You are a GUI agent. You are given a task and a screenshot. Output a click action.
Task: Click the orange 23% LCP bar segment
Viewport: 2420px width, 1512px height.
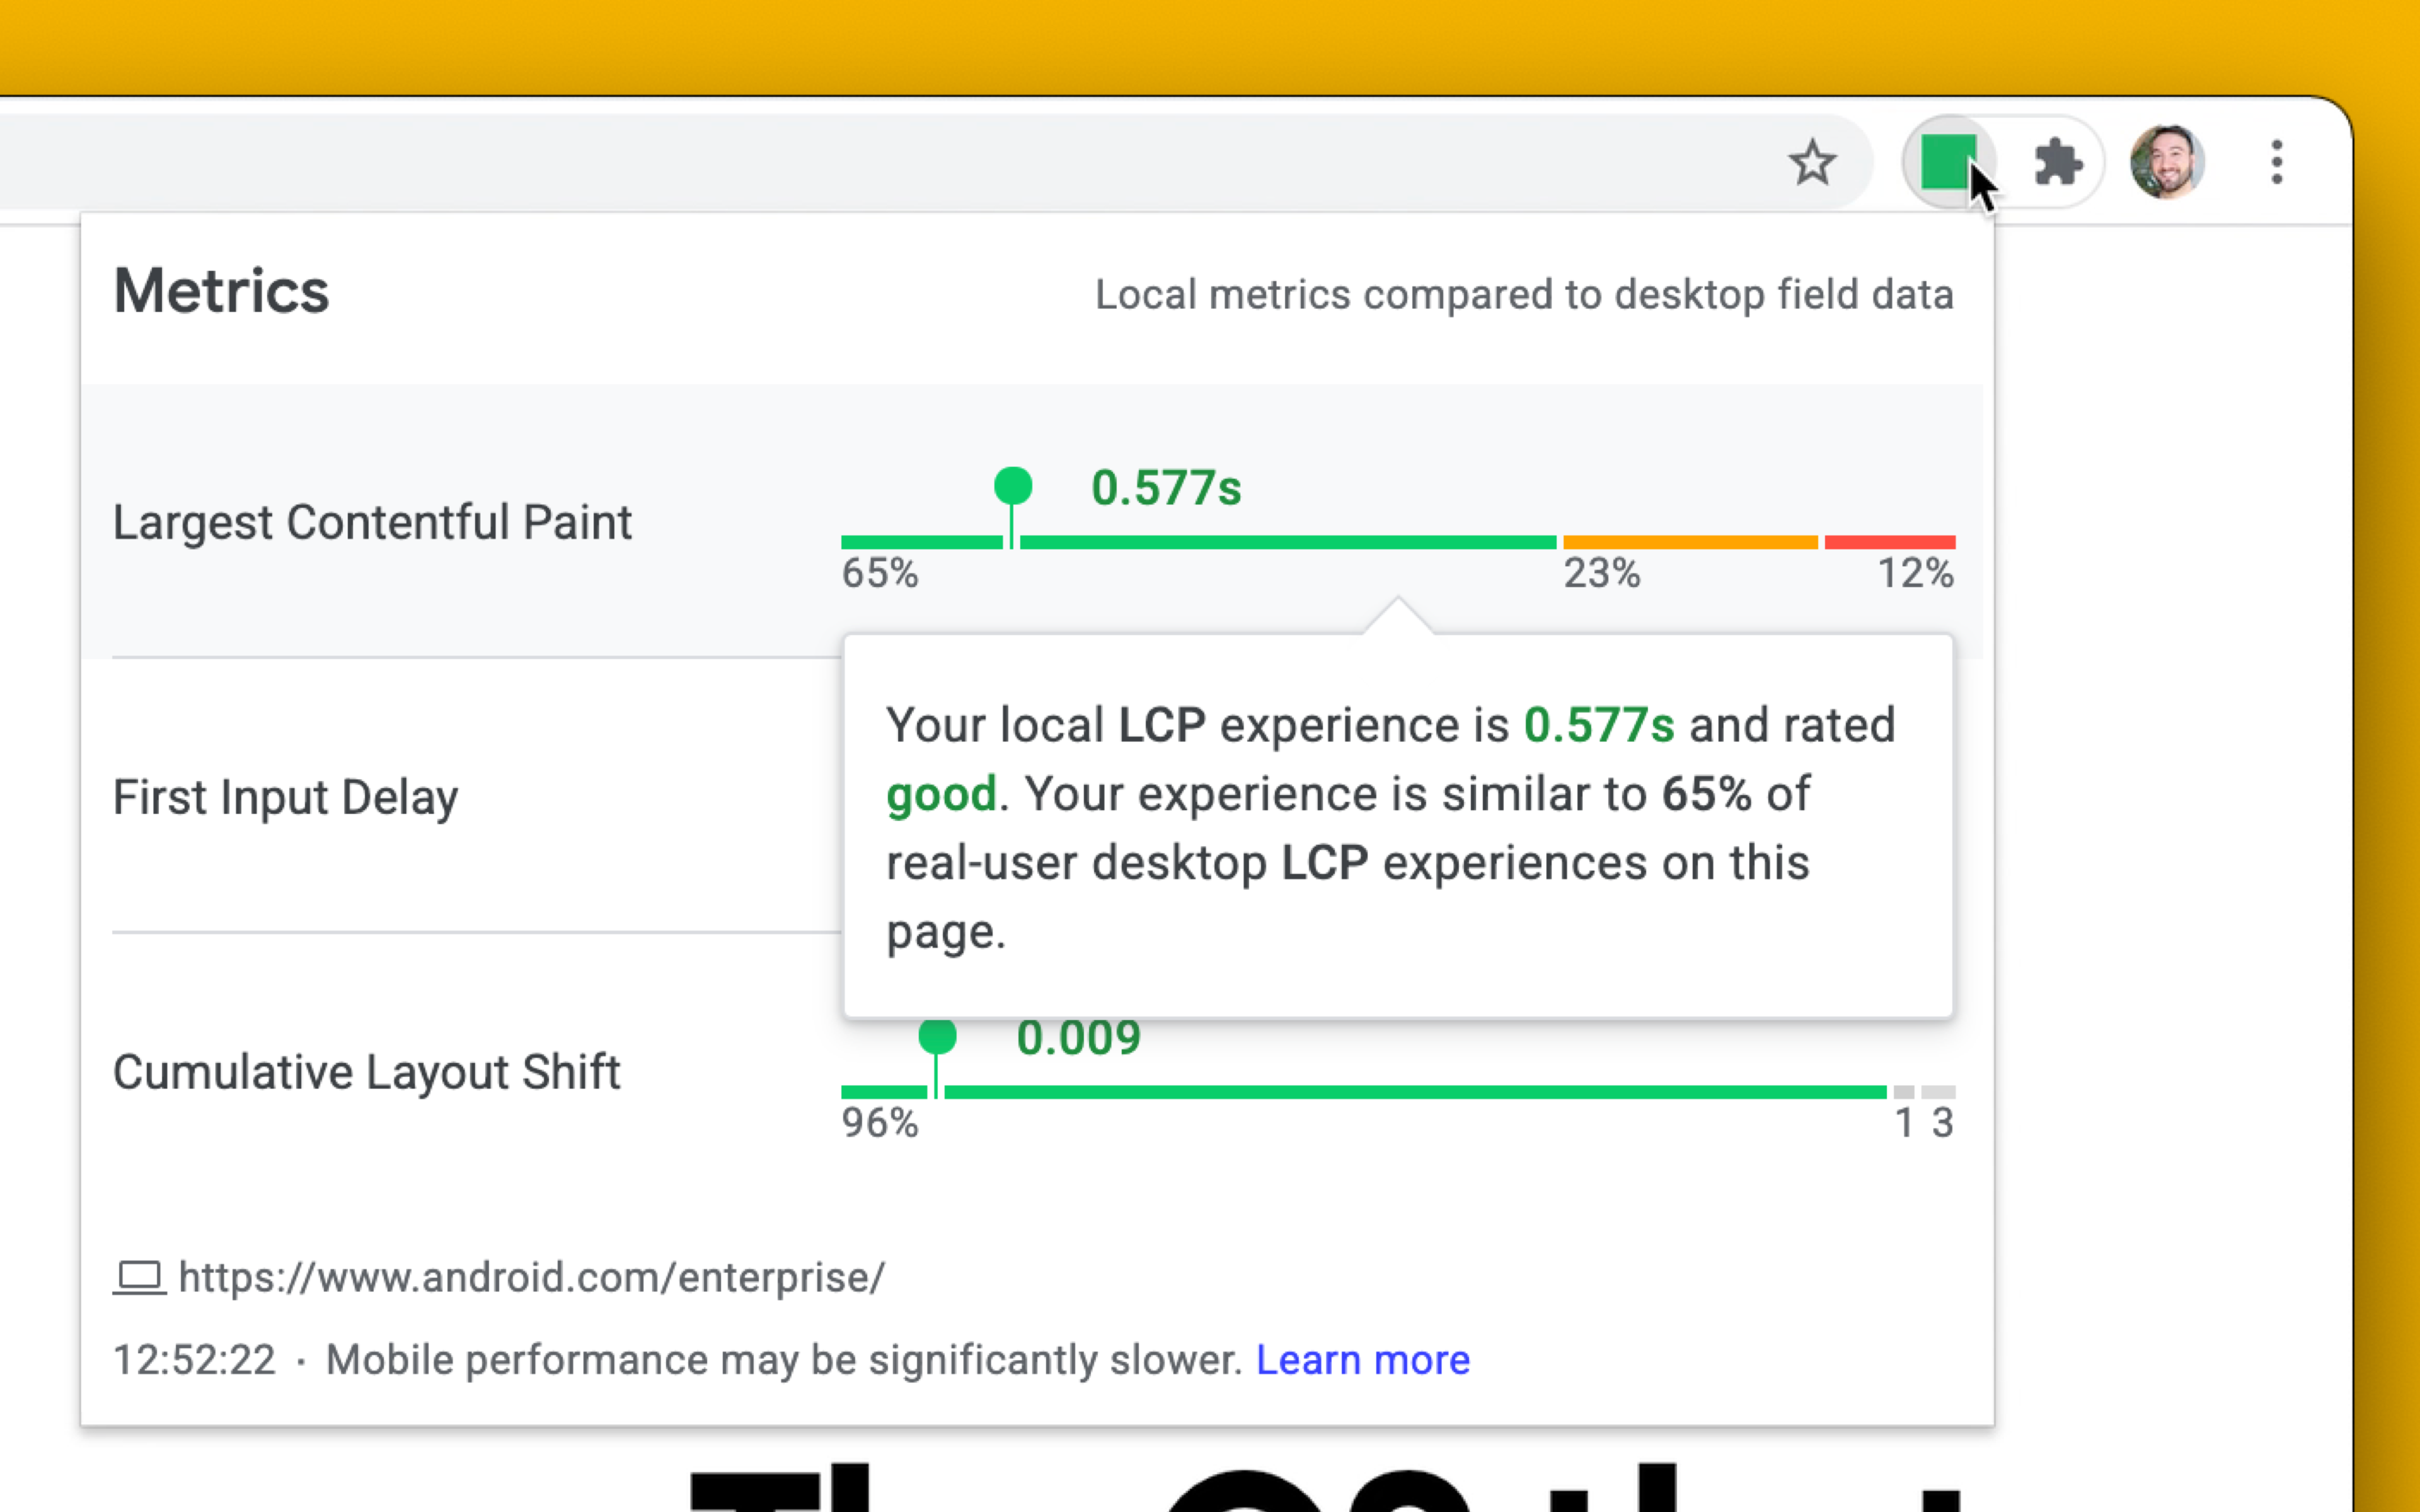pyautogui.click(x=1690, y=542)
